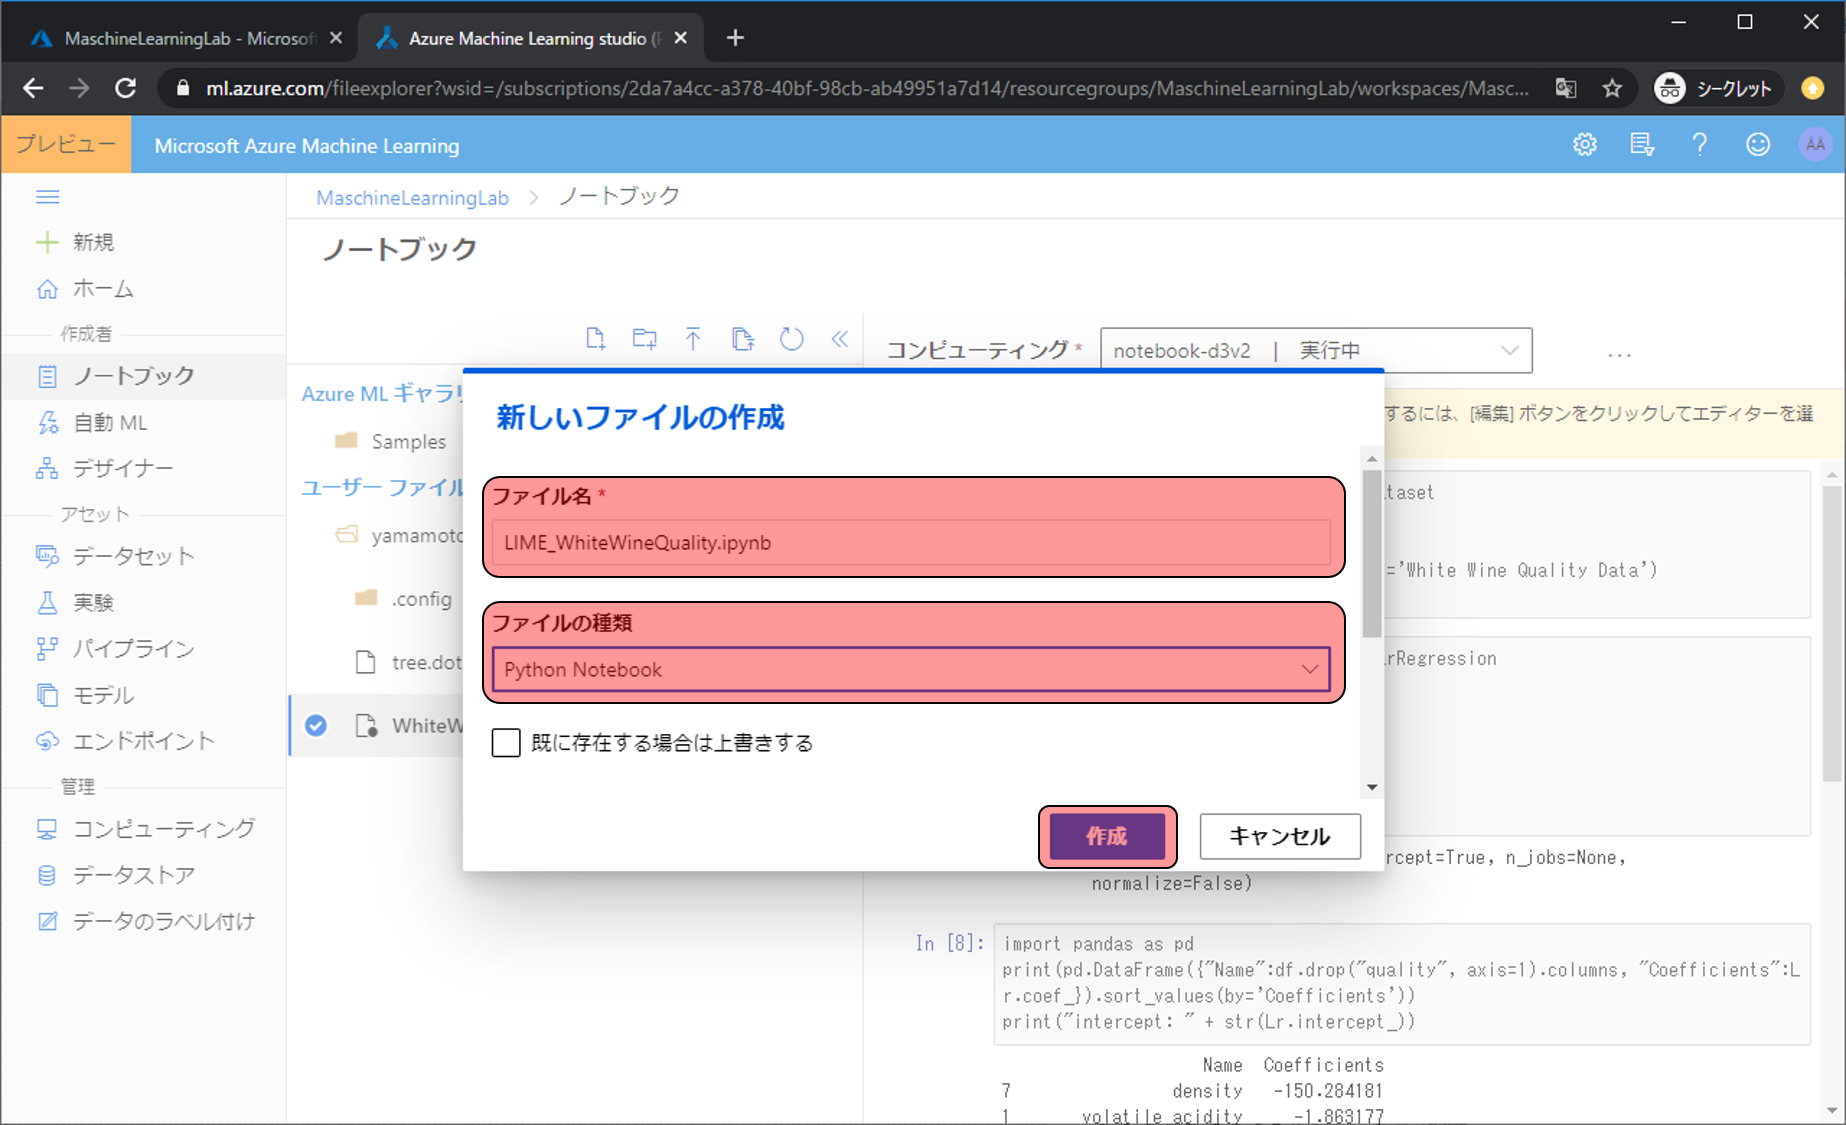Click the file name input field
This screenshot has height=1125, width=1846.
point(911,543)
